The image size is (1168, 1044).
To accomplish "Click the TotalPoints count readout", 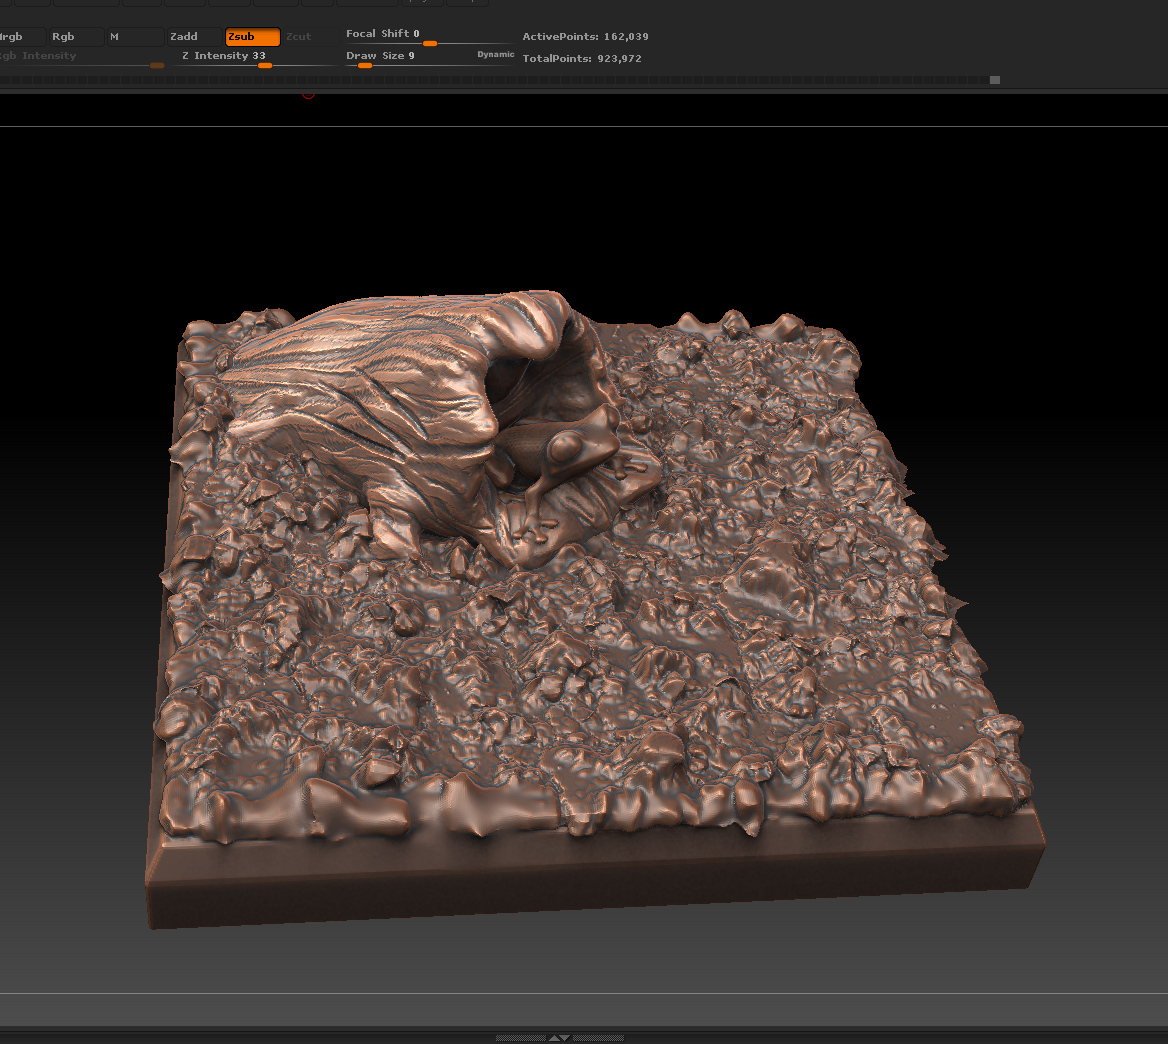I will pos(582,59).
